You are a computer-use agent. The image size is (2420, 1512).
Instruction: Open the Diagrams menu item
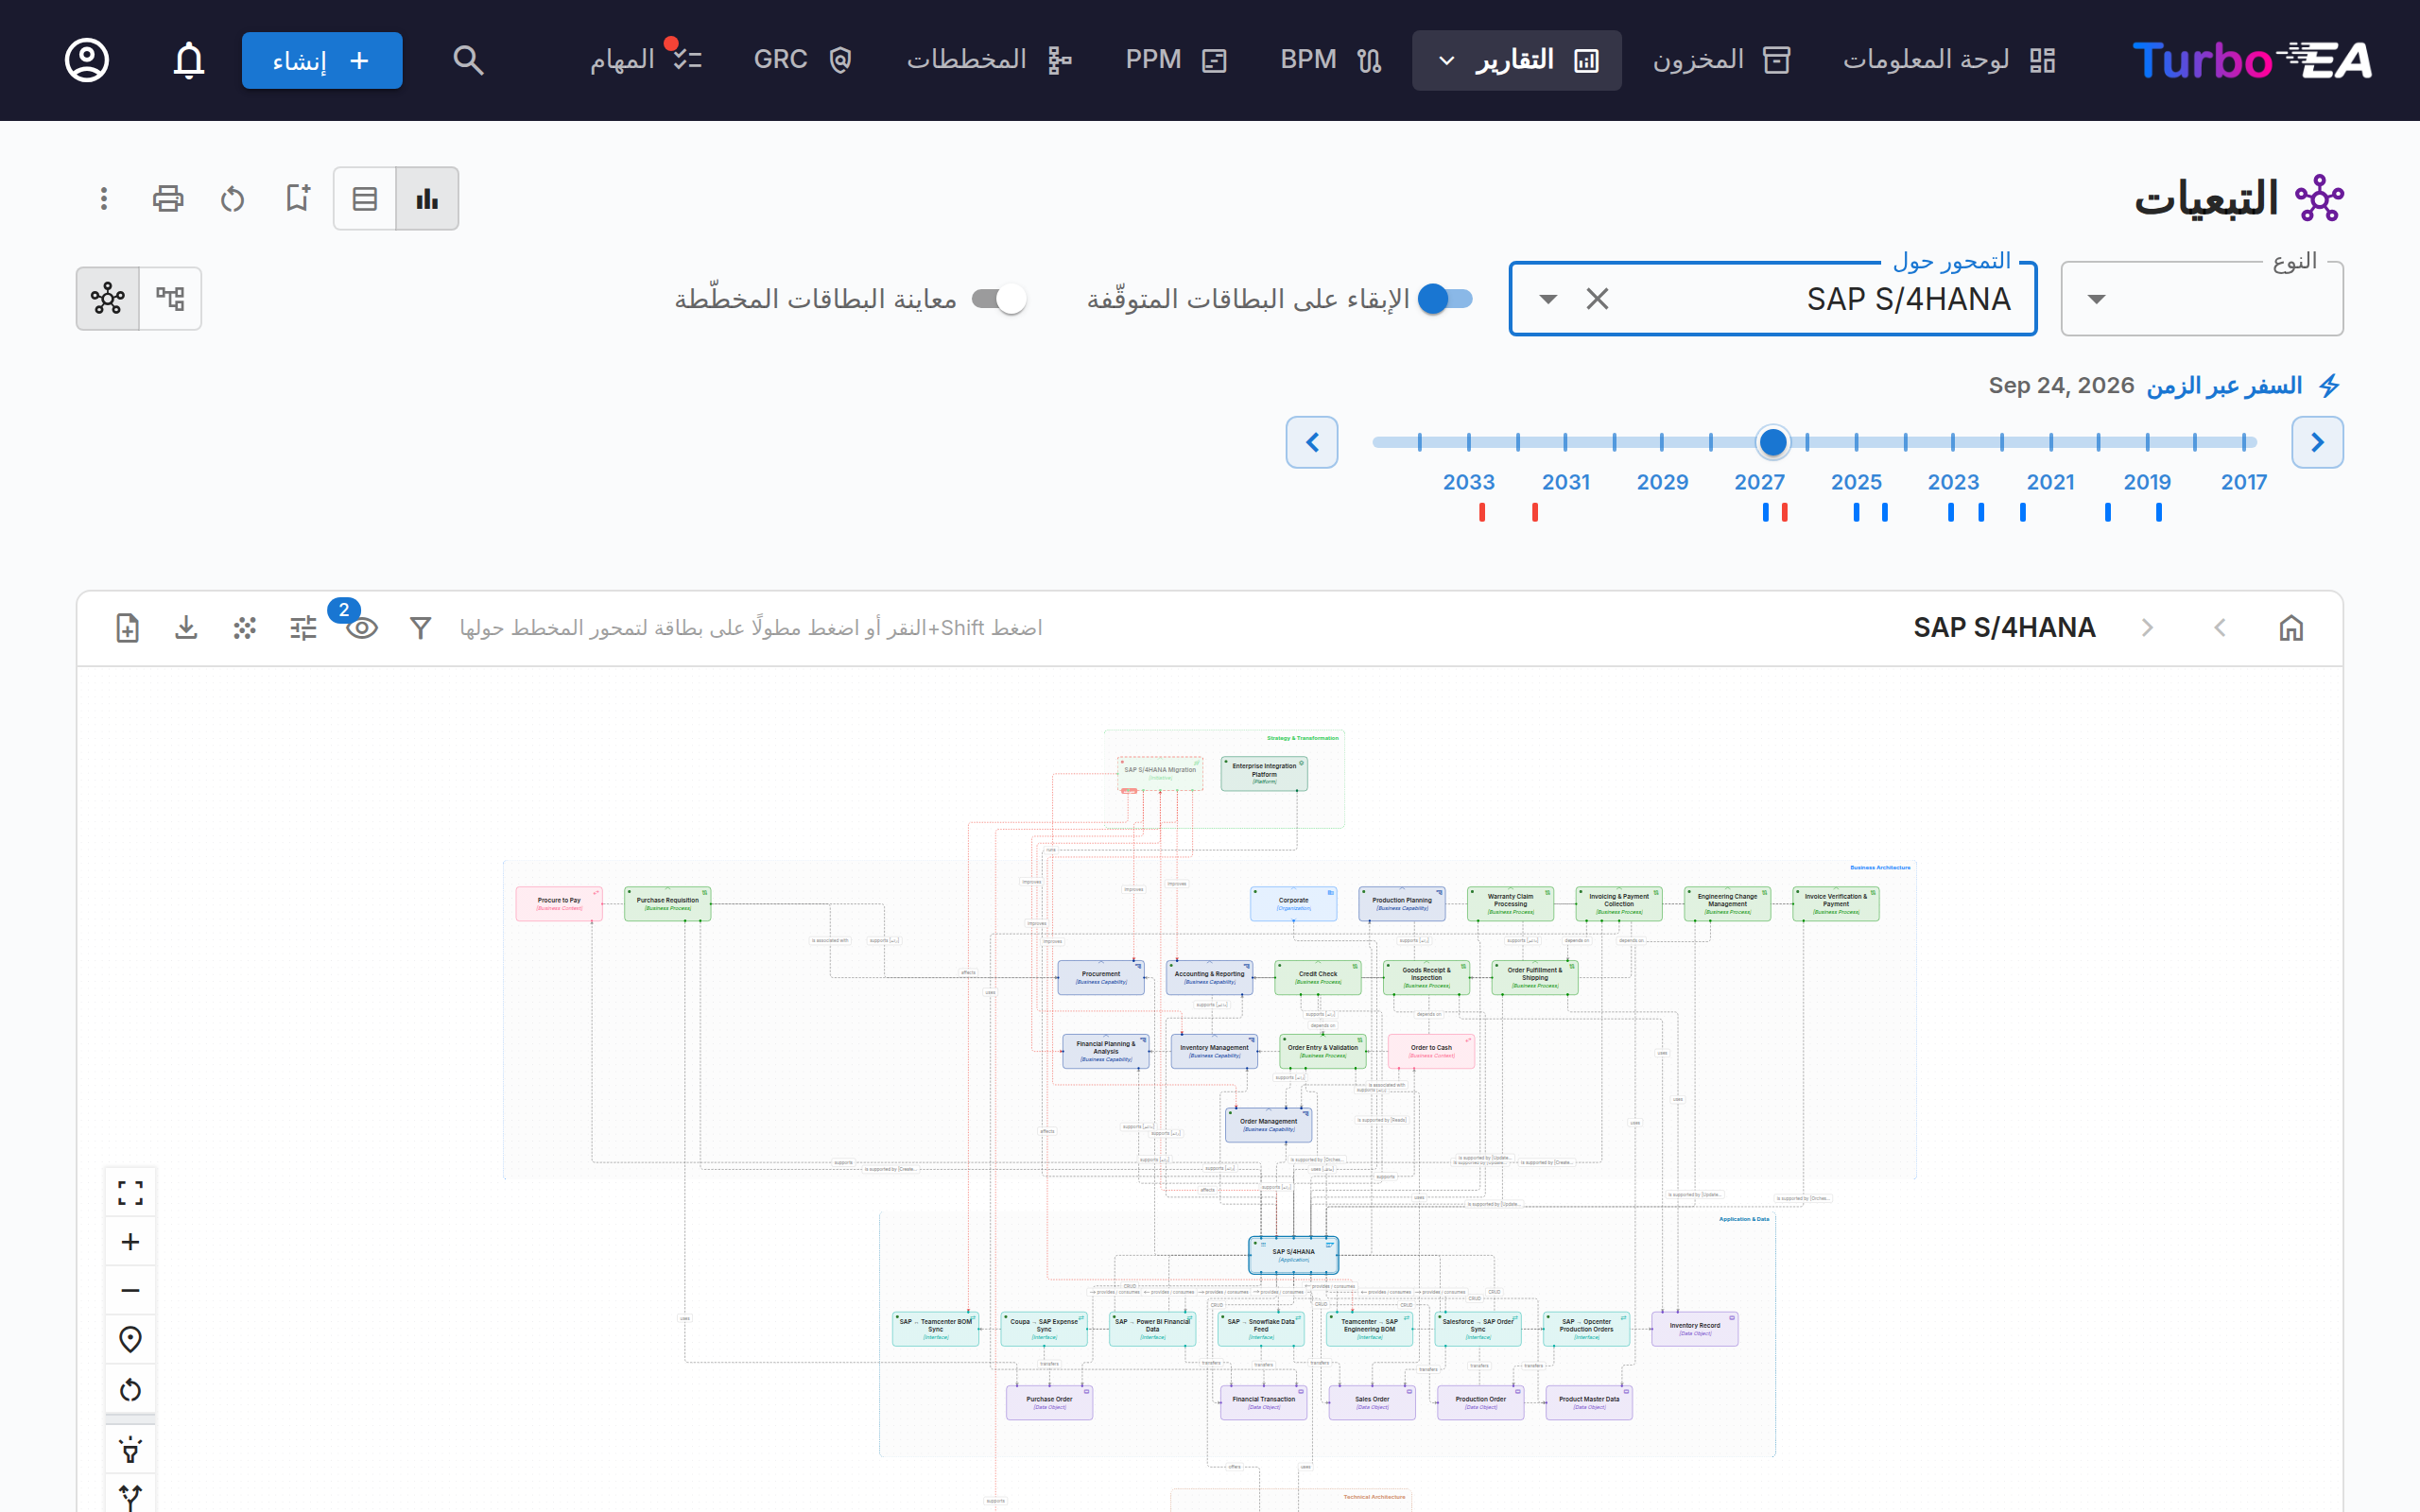[x=989, y=60]
